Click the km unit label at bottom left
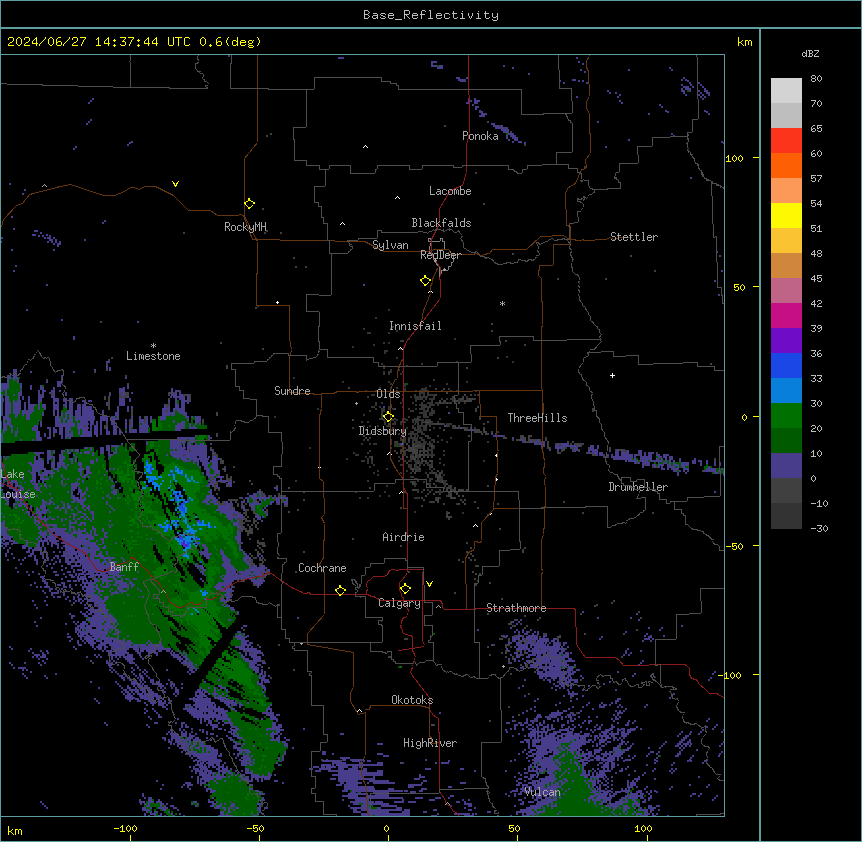 pos(15,831)
